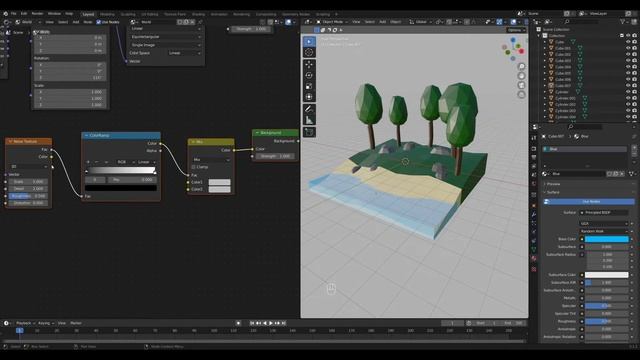Image resolution: width=640 pixels, height=360 pixels.
Task: Hide Cylinder.001 with its eye icon
Action: pos(628,98)
